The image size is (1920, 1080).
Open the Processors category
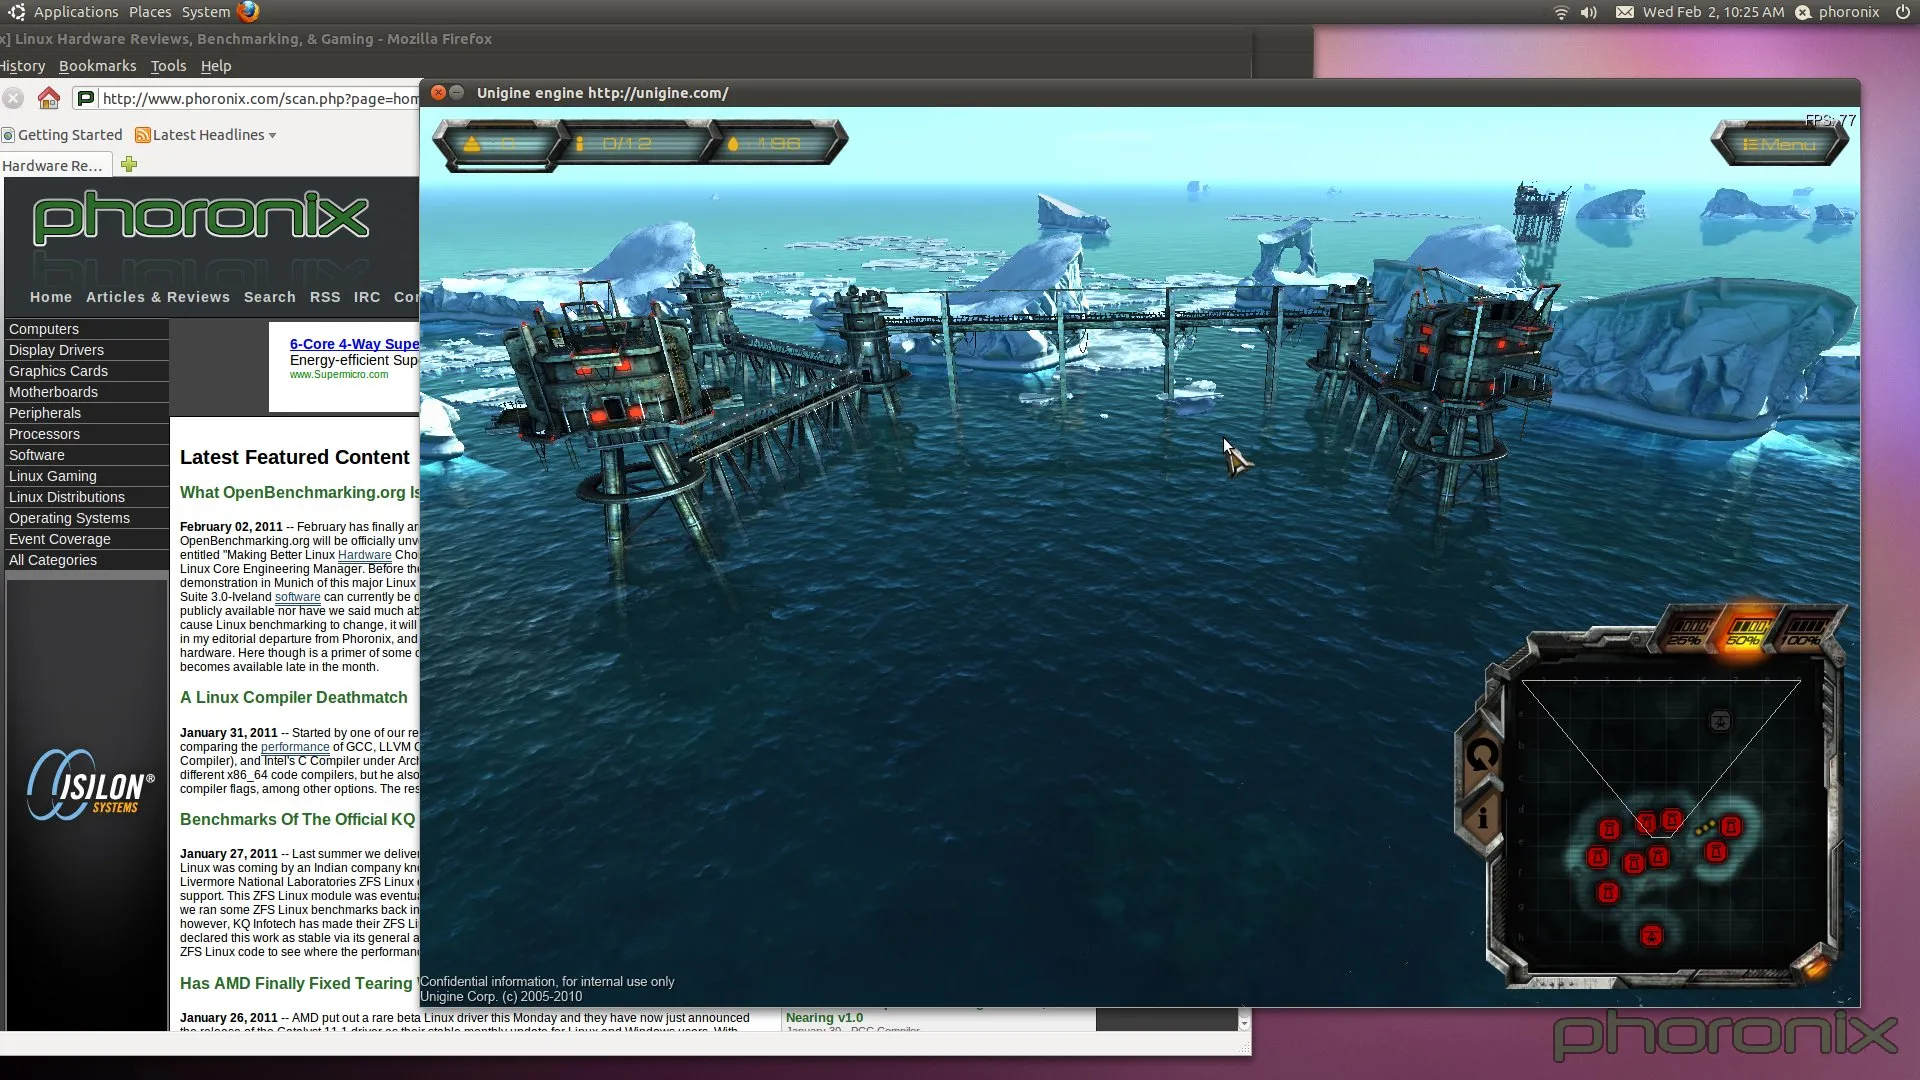click(87, 434)
